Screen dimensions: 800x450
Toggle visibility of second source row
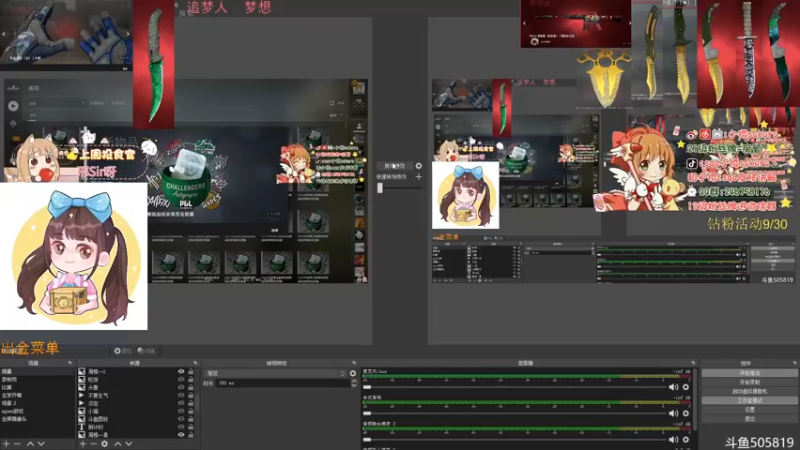[x=181, y=380]
